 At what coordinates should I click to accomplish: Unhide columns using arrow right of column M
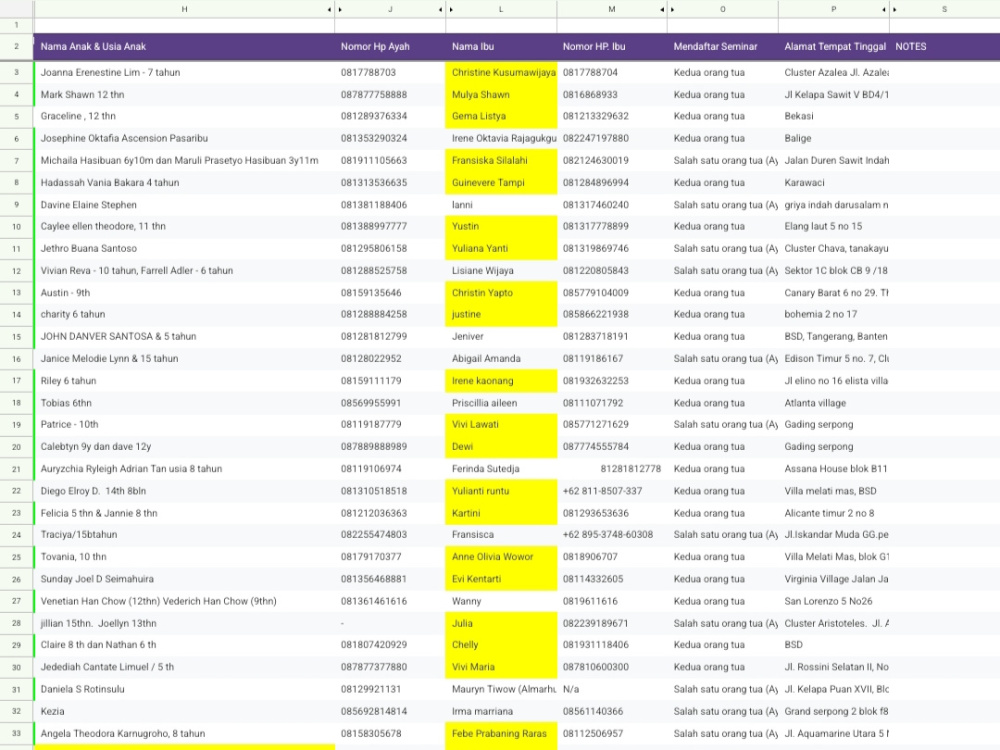click(662, 10)
